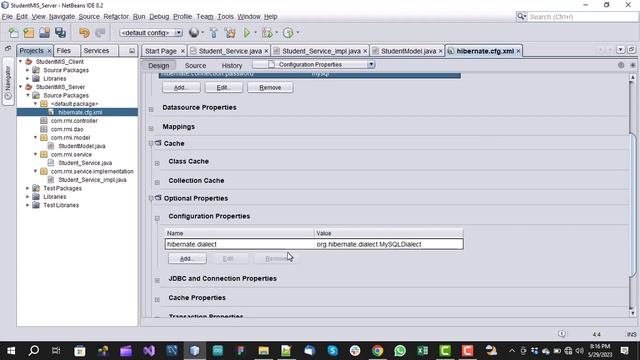Open the Configuration Properties combo box
640x360 pixels.
(313, 64)
